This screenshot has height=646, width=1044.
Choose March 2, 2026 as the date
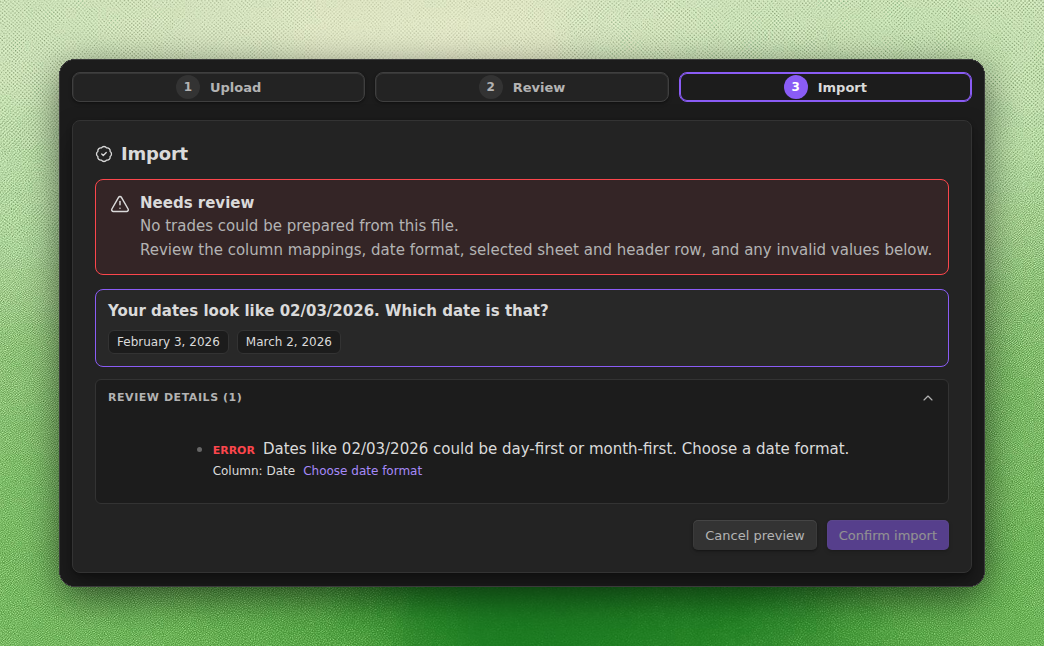(x=289, y=342)
